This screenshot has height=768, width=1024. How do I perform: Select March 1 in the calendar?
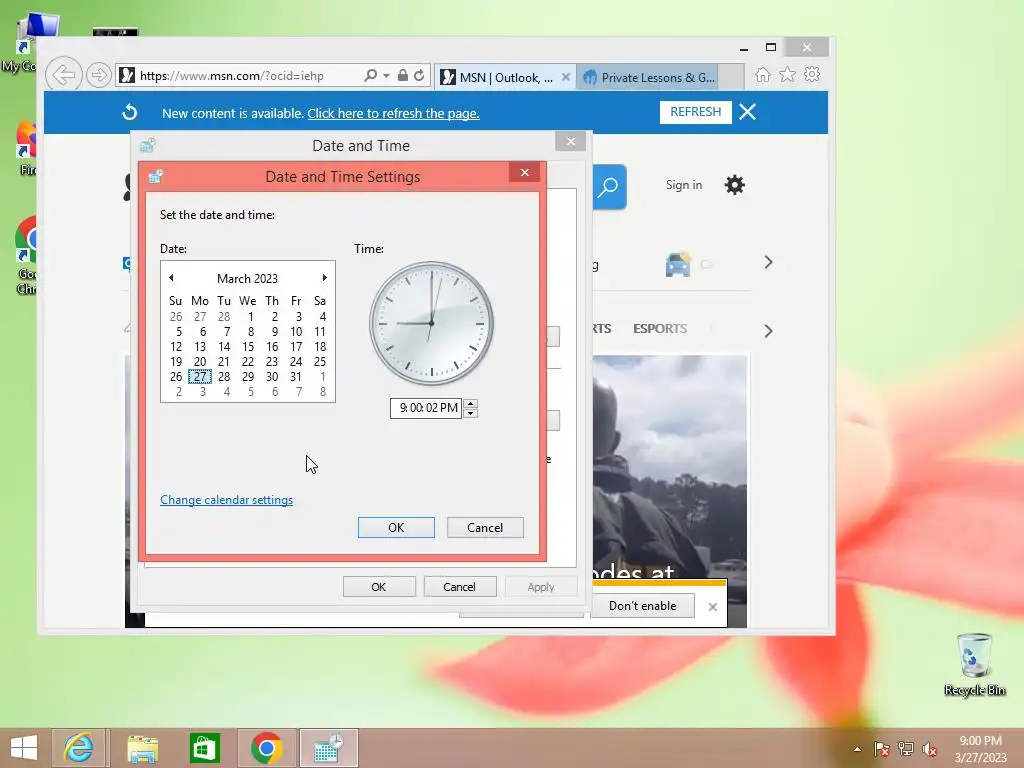[250, 317]
